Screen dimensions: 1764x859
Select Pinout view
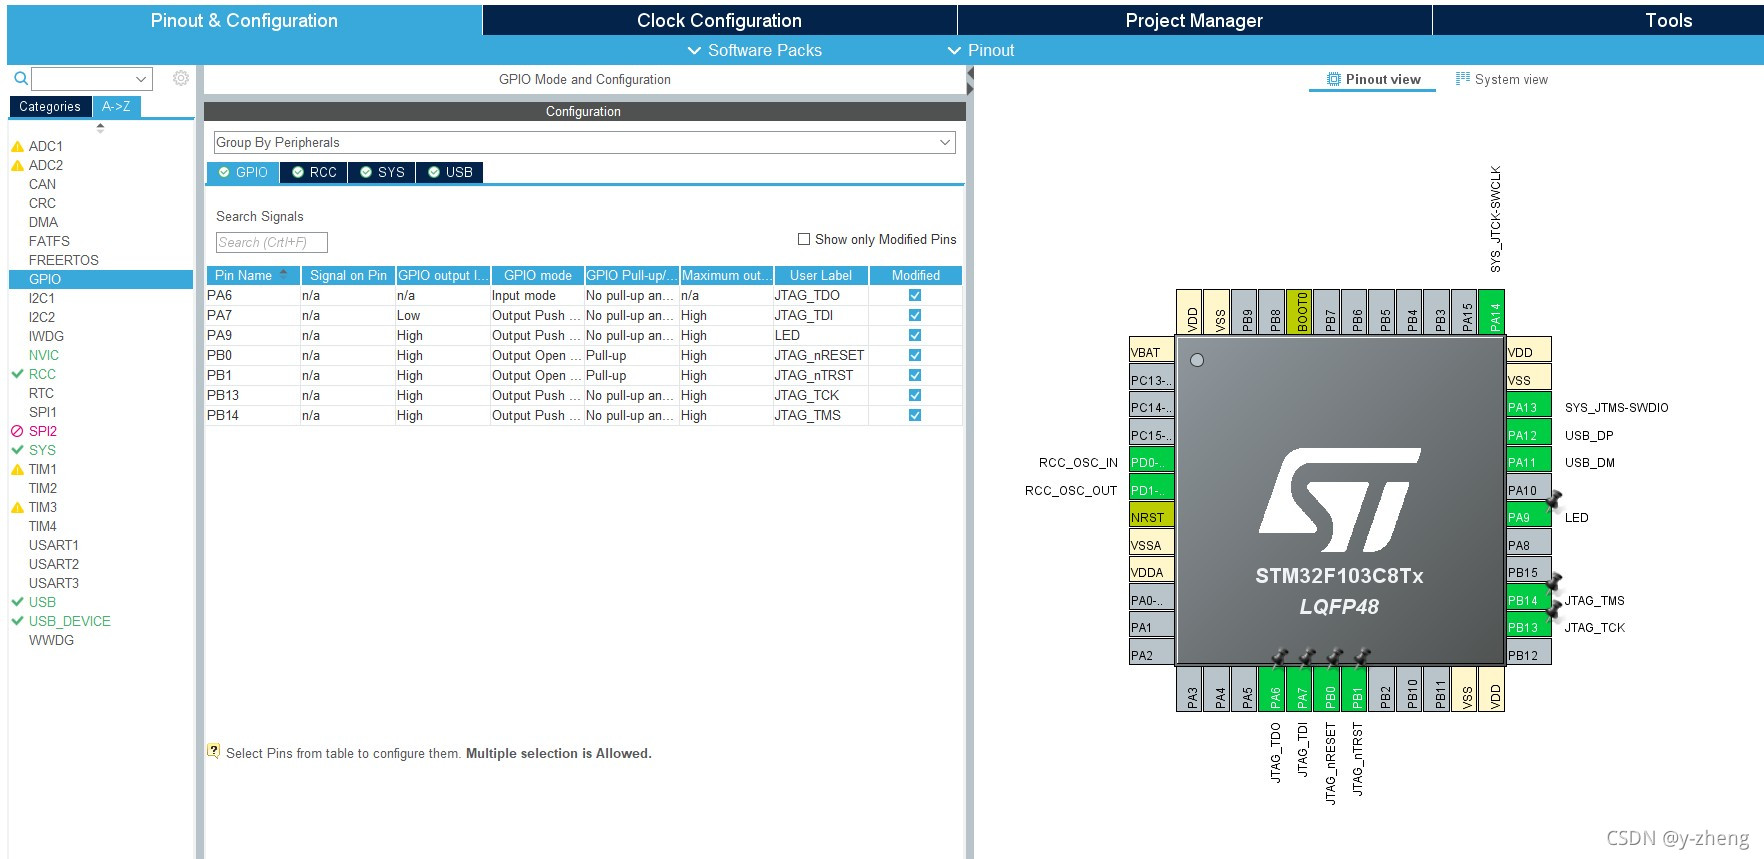[1373, 79]
